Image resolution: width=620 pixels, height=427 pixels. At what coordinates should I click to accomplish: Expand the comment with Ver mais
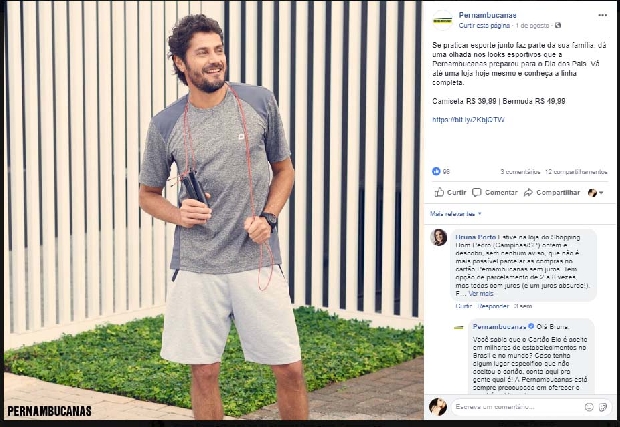[481, 294]
